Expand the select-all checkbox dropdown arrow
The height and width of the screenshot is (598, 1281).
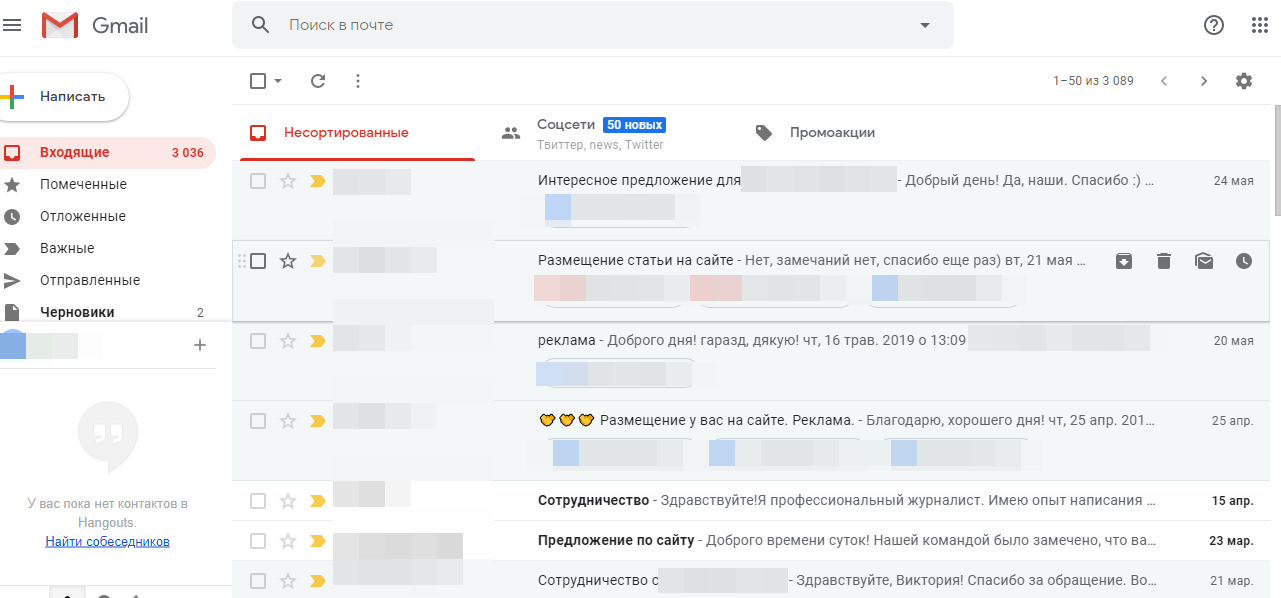pyautogui.click(x=278, y=81)
